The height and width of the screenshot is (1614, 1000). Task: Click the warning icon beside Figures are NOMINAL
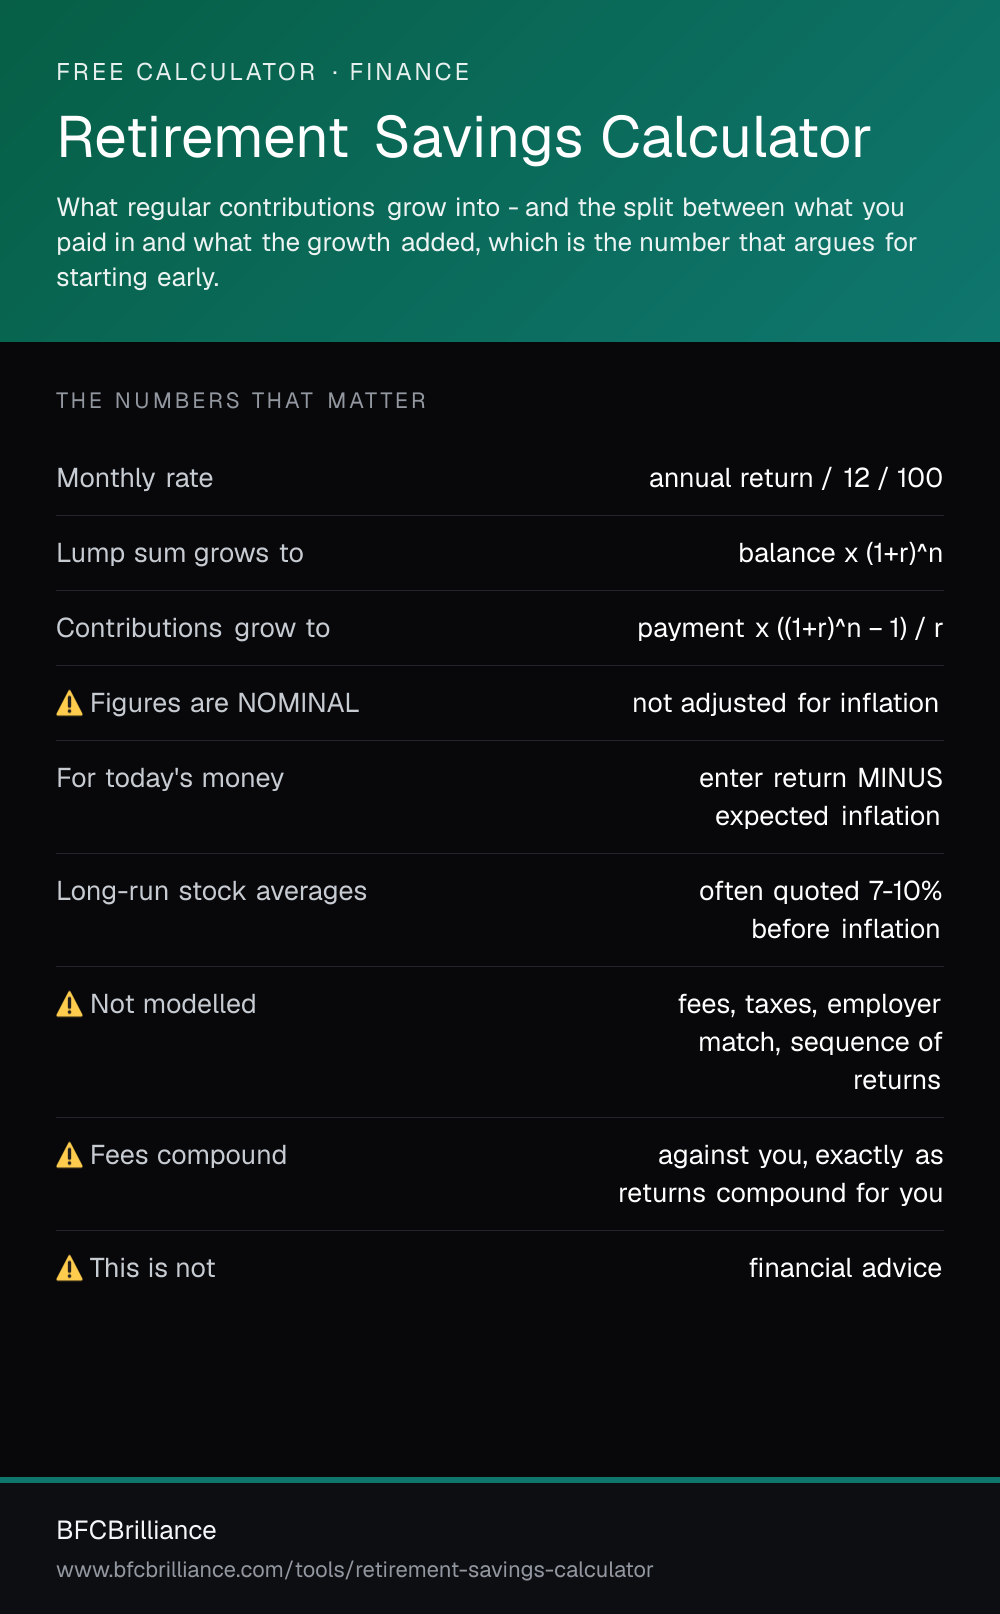pos(69,703)
